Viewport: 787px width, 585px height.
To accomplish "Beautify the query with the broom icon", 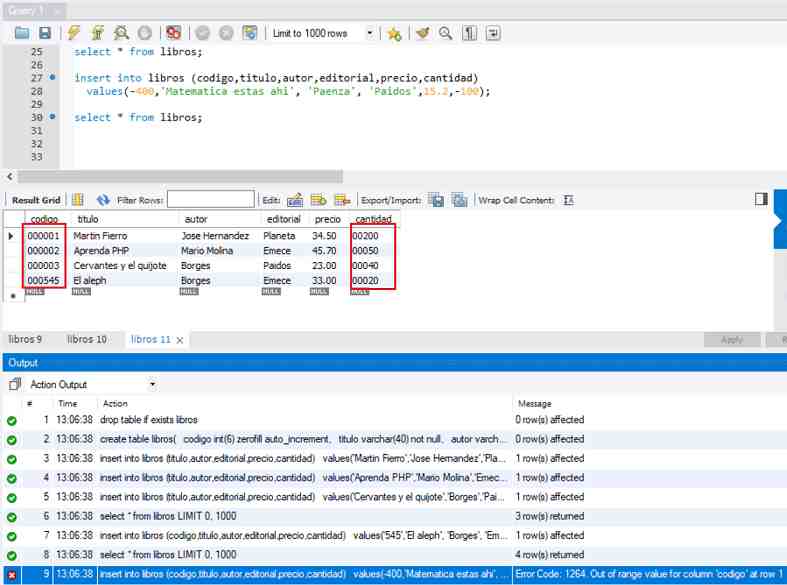I will coord(423,33).
